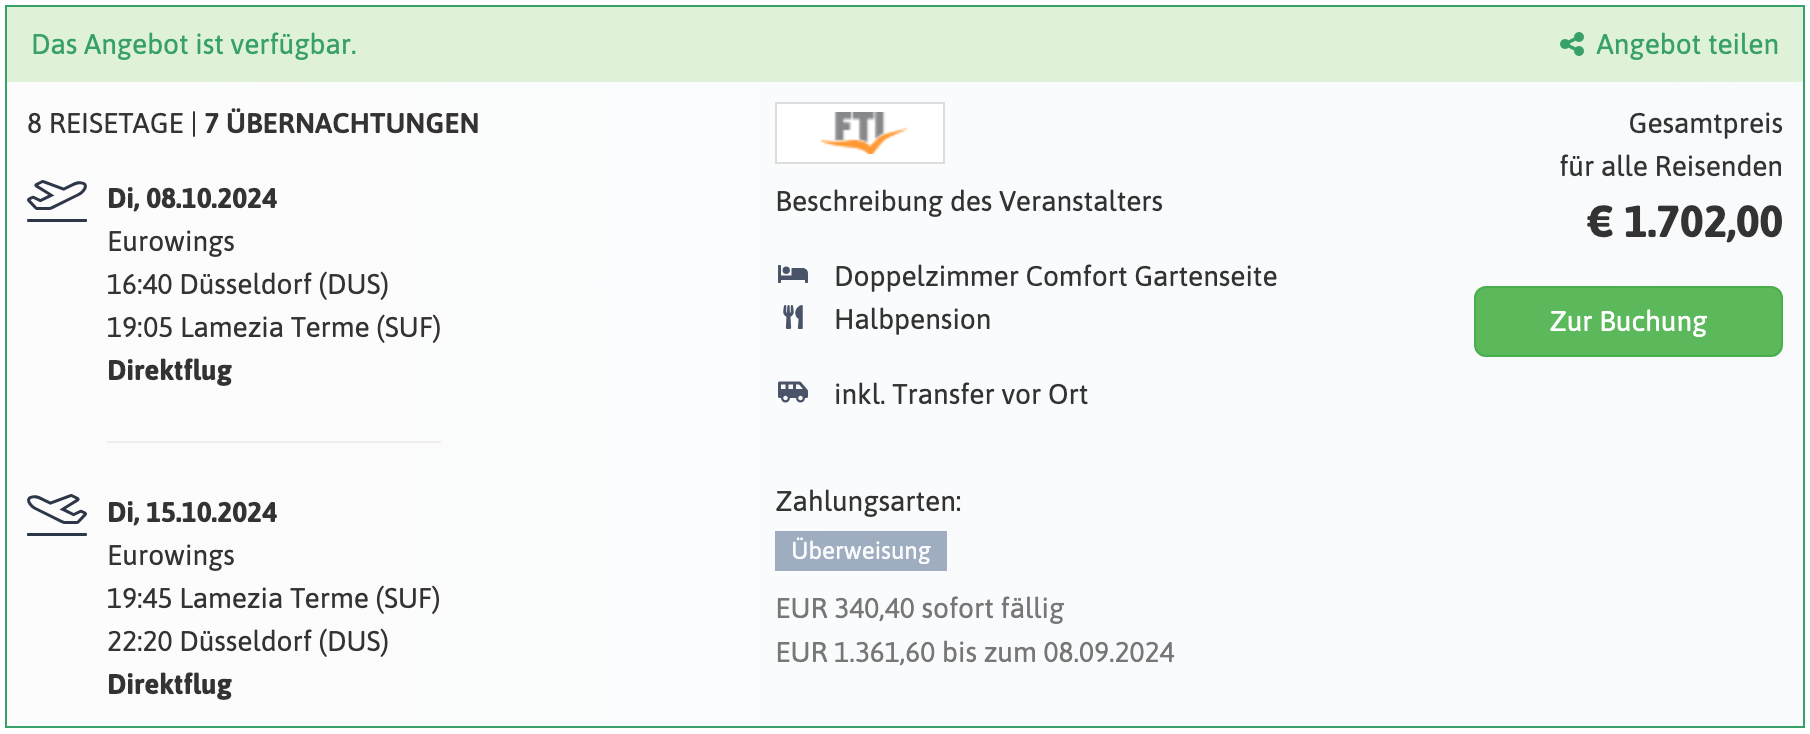Click Doppelzimmer Comfort Gartenseite text
Image resolution: width=1810 pixels, height=734 pixels.
click(x=1056, y=276)
